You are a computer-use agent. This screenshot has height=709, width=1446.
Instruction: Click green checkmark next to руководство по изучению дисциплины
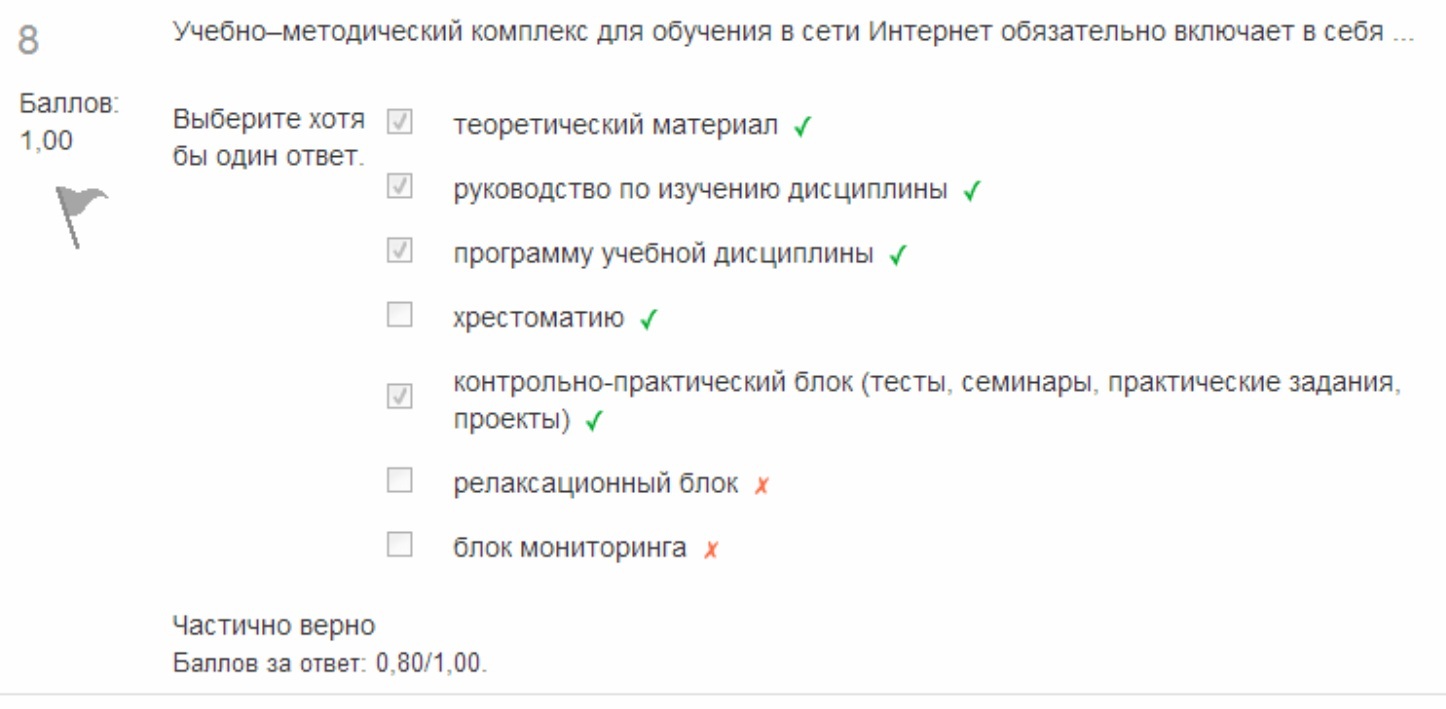[970, 192]
